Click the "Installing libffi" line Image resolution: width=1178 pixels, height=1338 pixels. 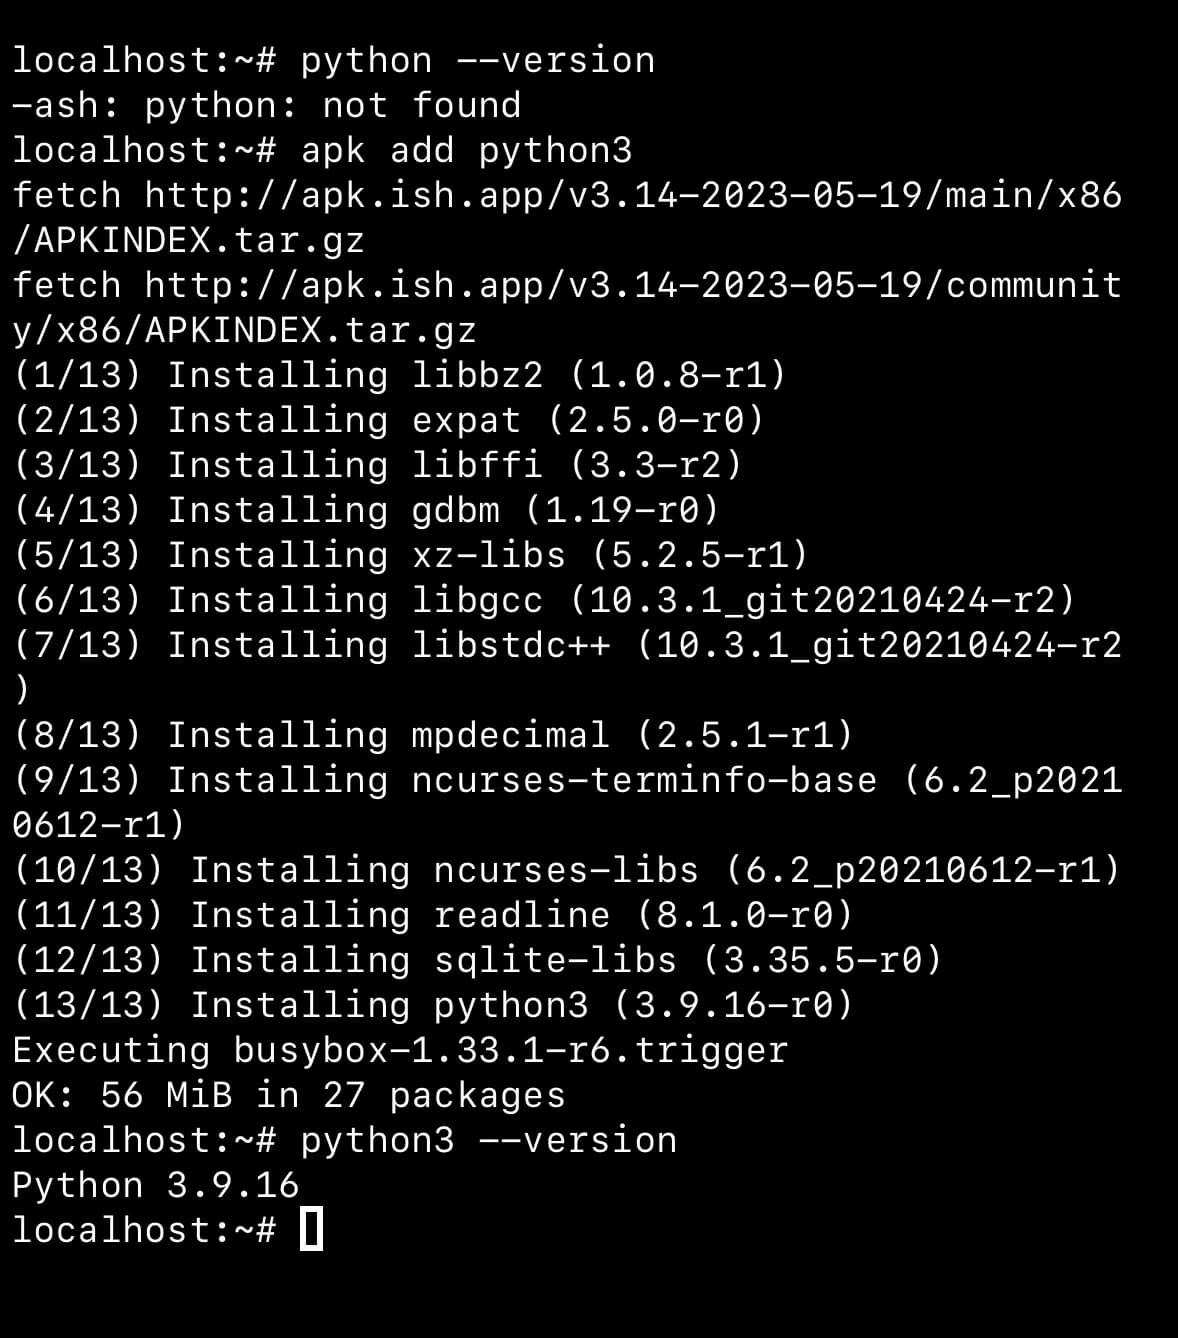coord(378,465)
